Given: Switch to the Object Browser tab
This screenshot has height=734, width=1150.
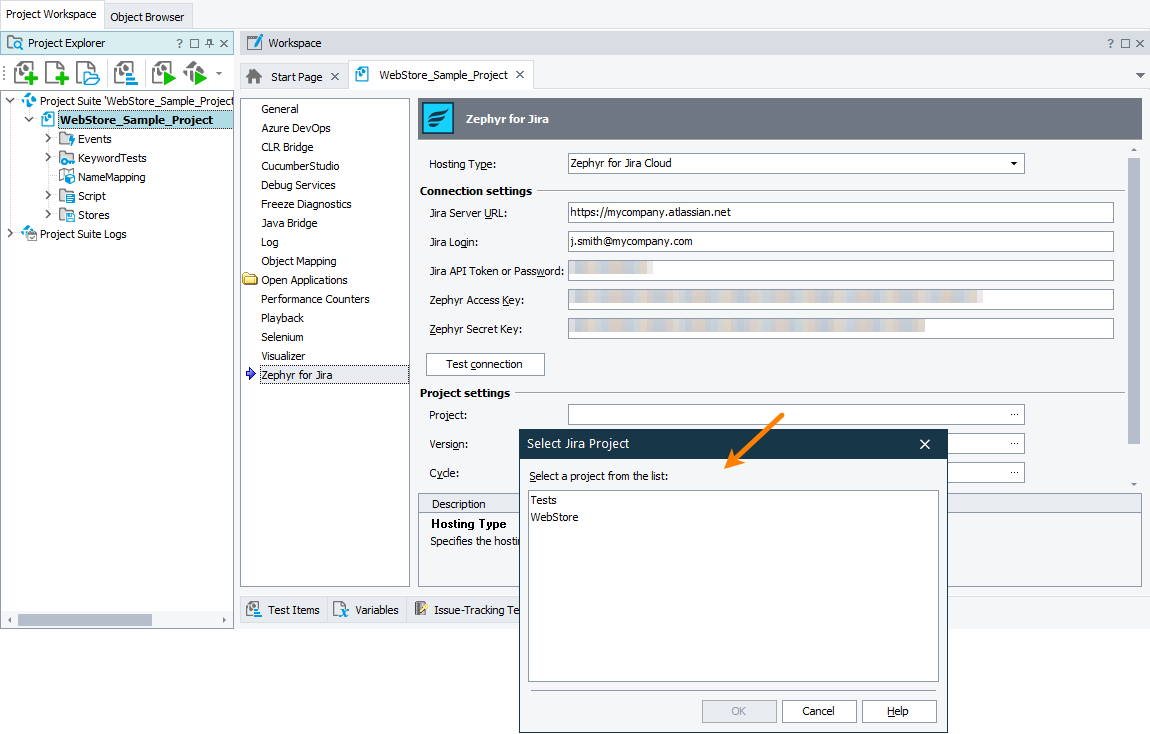Looking at the screenshot, I should [147, 16].
